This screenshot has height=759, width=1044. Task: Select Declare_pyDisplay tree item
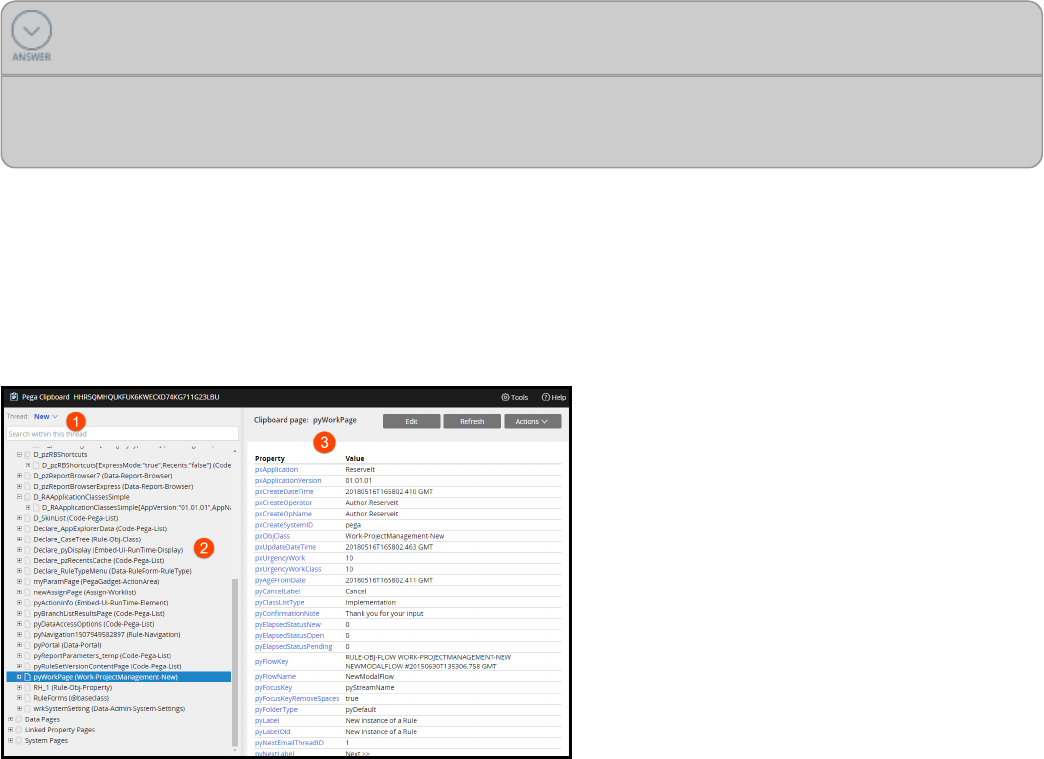(x=108, y=550)
